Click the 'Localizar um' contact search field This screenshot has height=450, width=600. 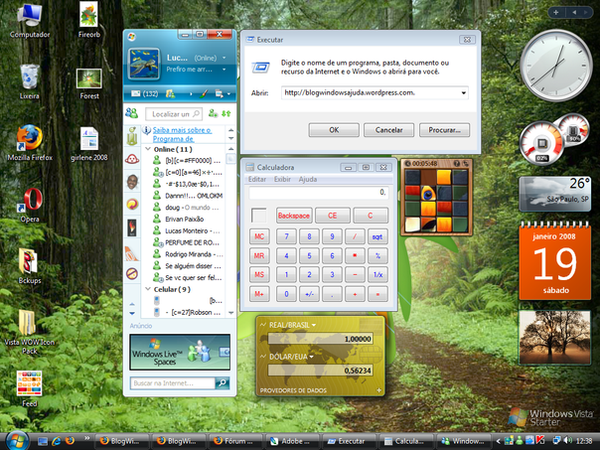click(x=173, y=114)
